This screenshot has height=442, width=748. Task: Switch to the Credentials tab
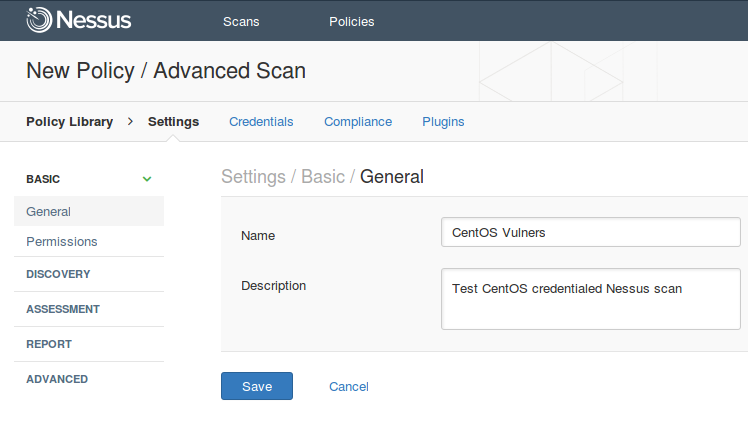click(261, 122)
